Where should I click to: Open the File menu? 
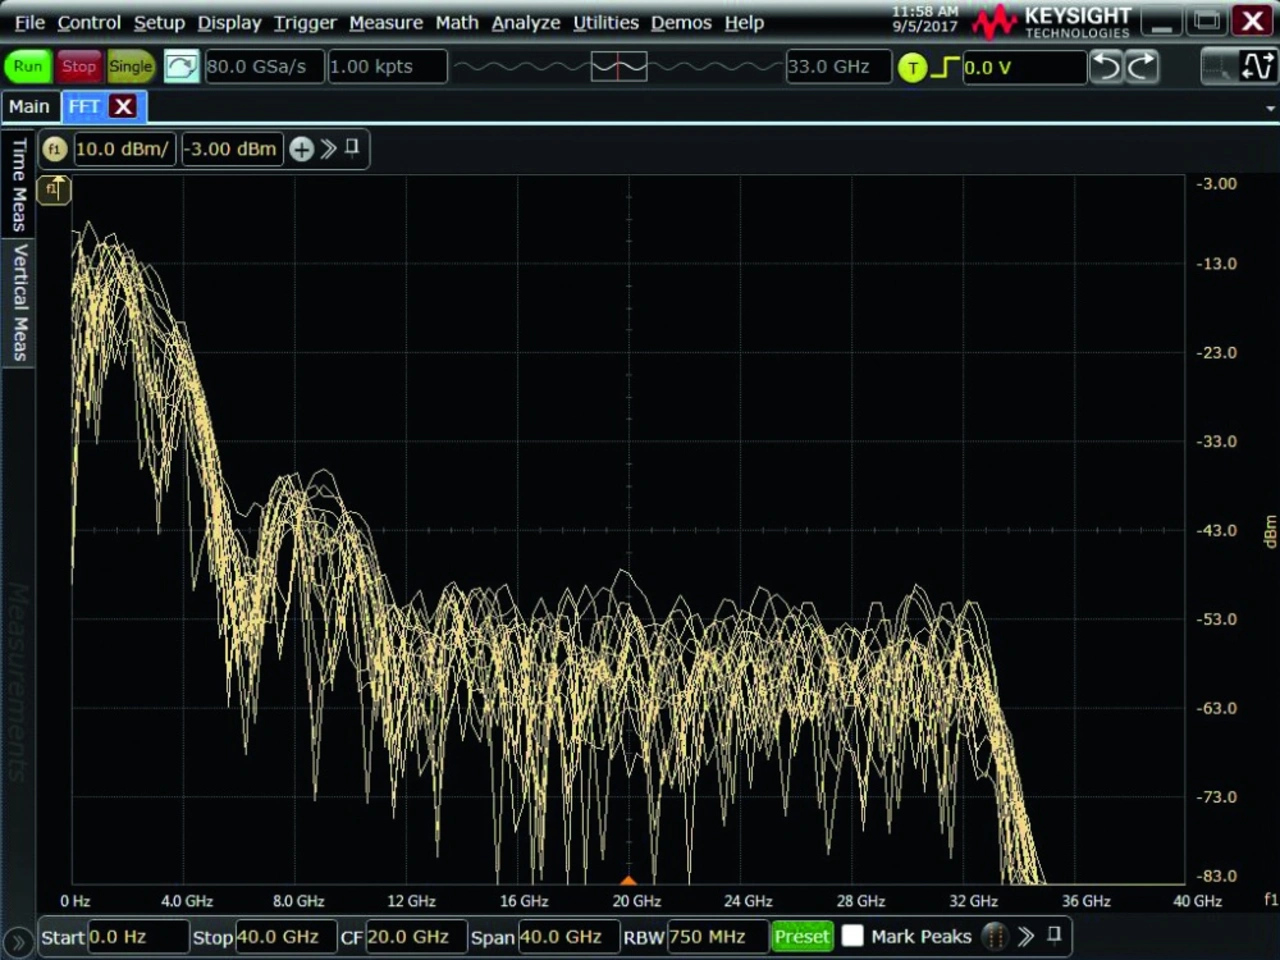click(x=29, y=22)
